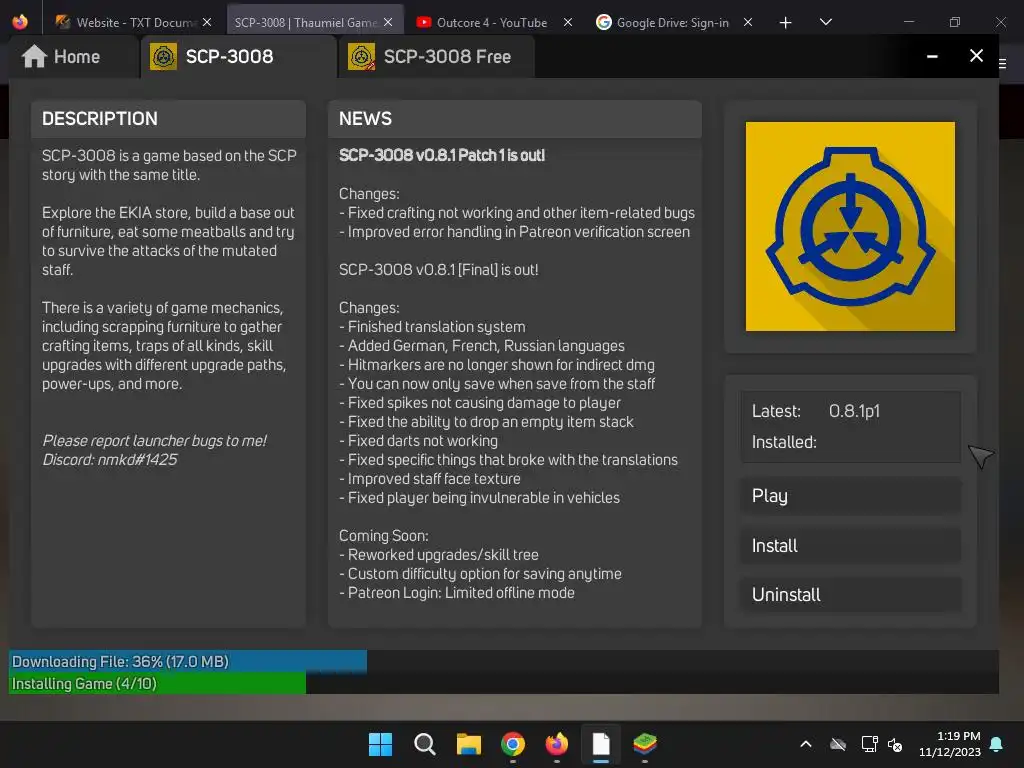Click 'SCP-3008 v0.8.1 Patch 1 is out!' headline
The image size is (1024, 768).
click(x=441, y=155)
